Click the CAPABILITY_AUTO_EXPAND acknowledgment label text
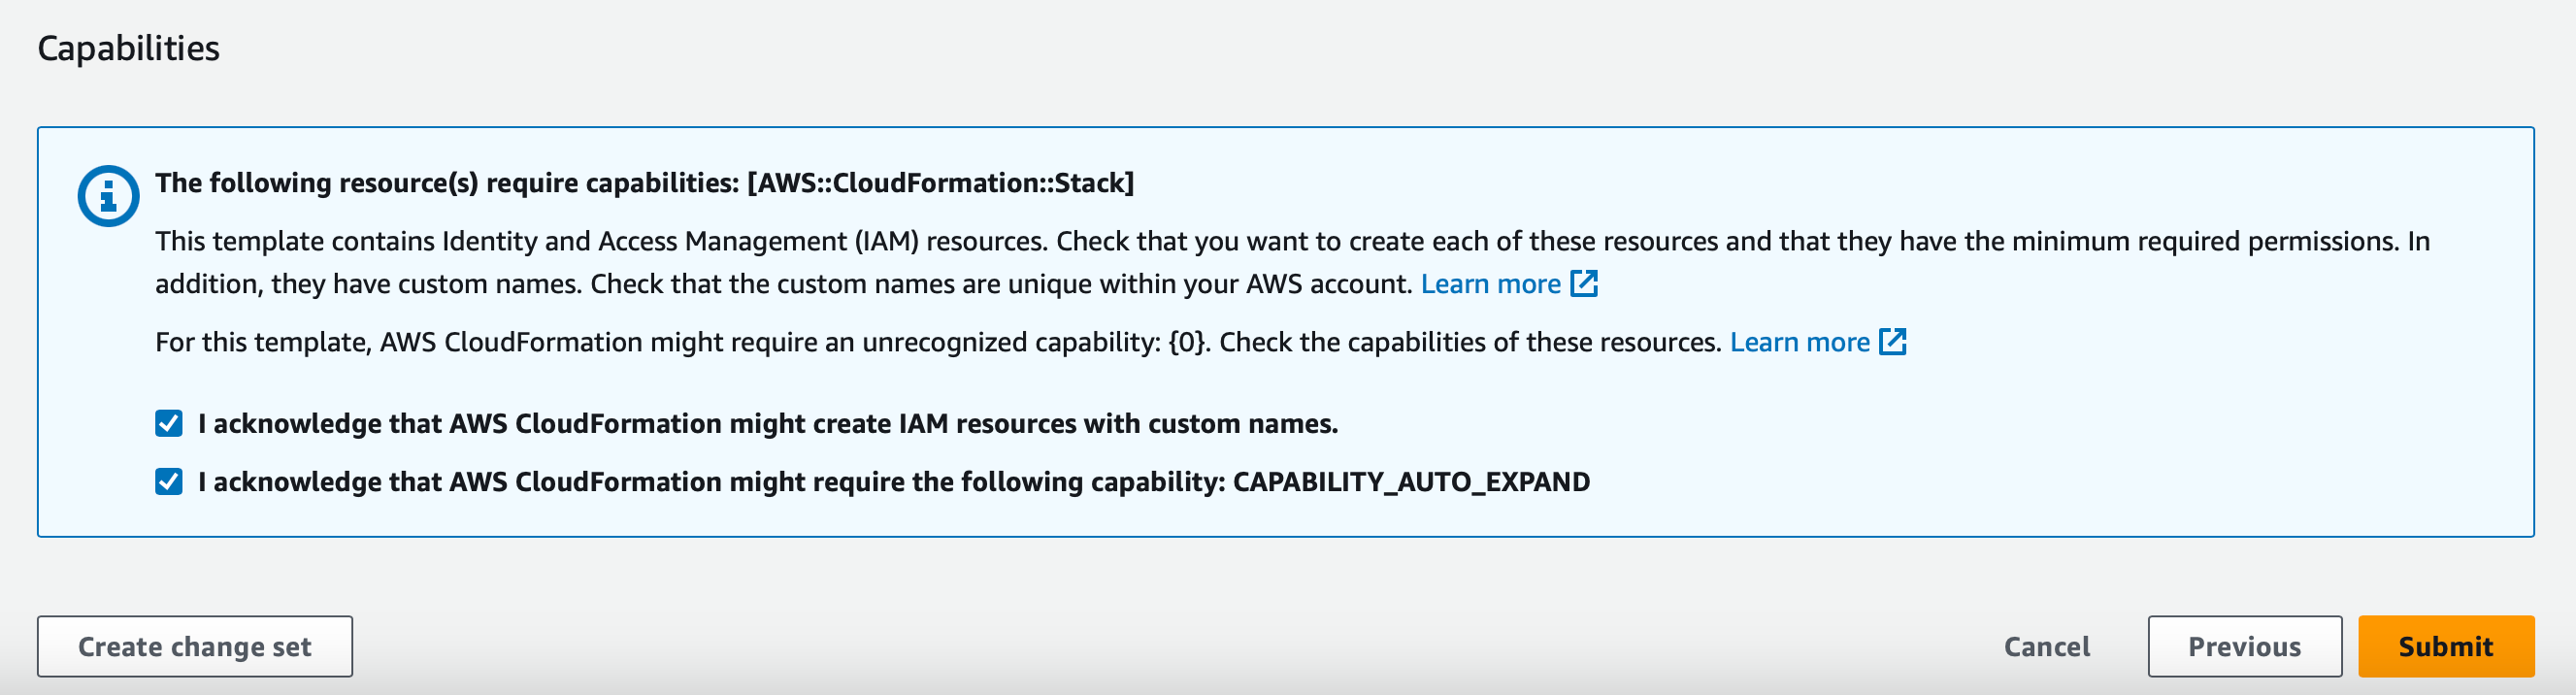 click(x=894, y=482)
